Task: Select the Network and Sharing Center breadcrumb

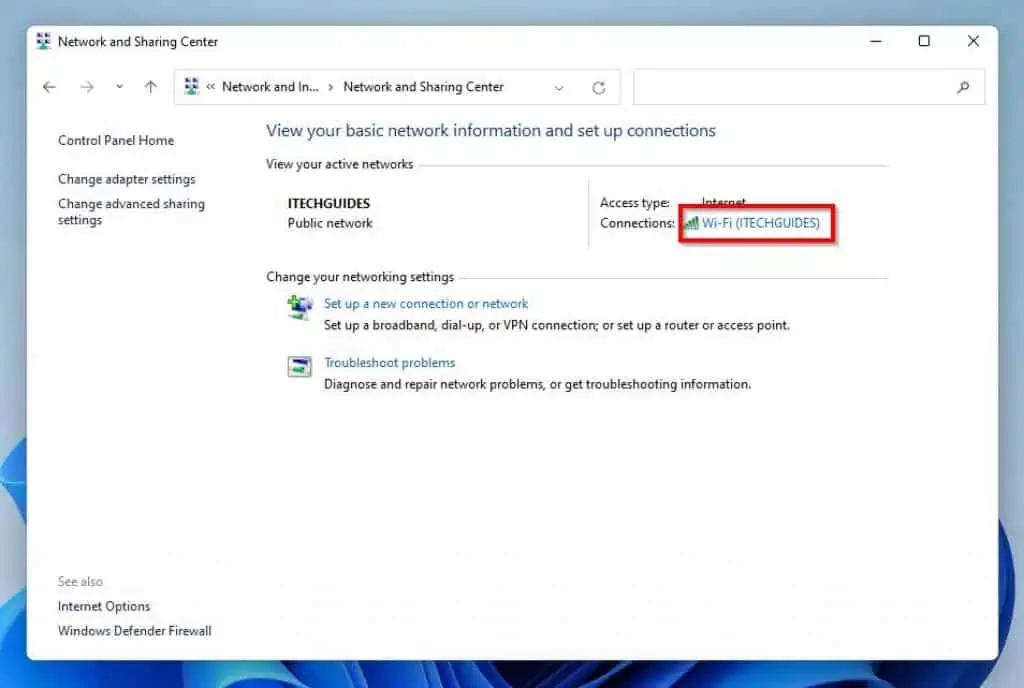Action: coord(425,87)
